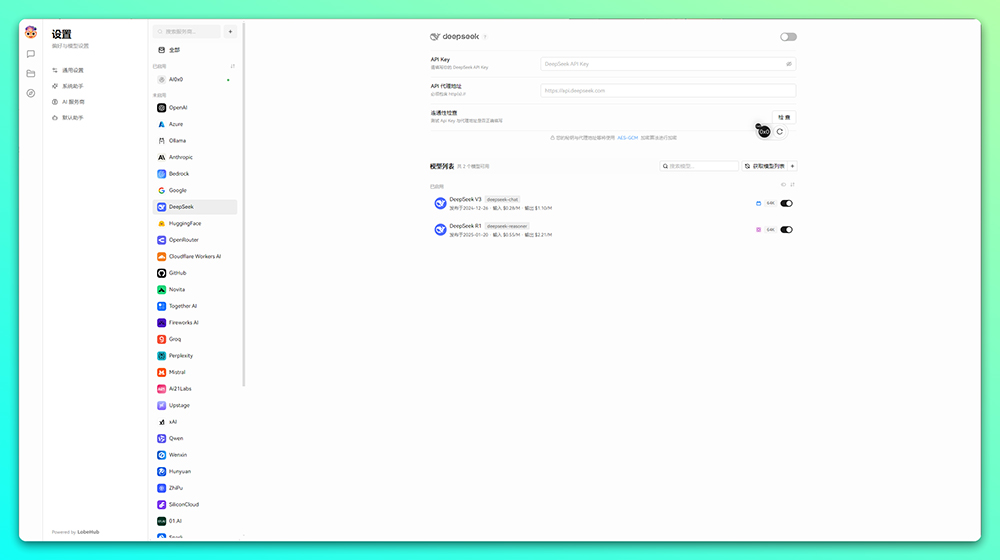This screenshot has height=560, width=1000.
Task: Enable the DeepSeek provider switch
Action: pos(788,37)
